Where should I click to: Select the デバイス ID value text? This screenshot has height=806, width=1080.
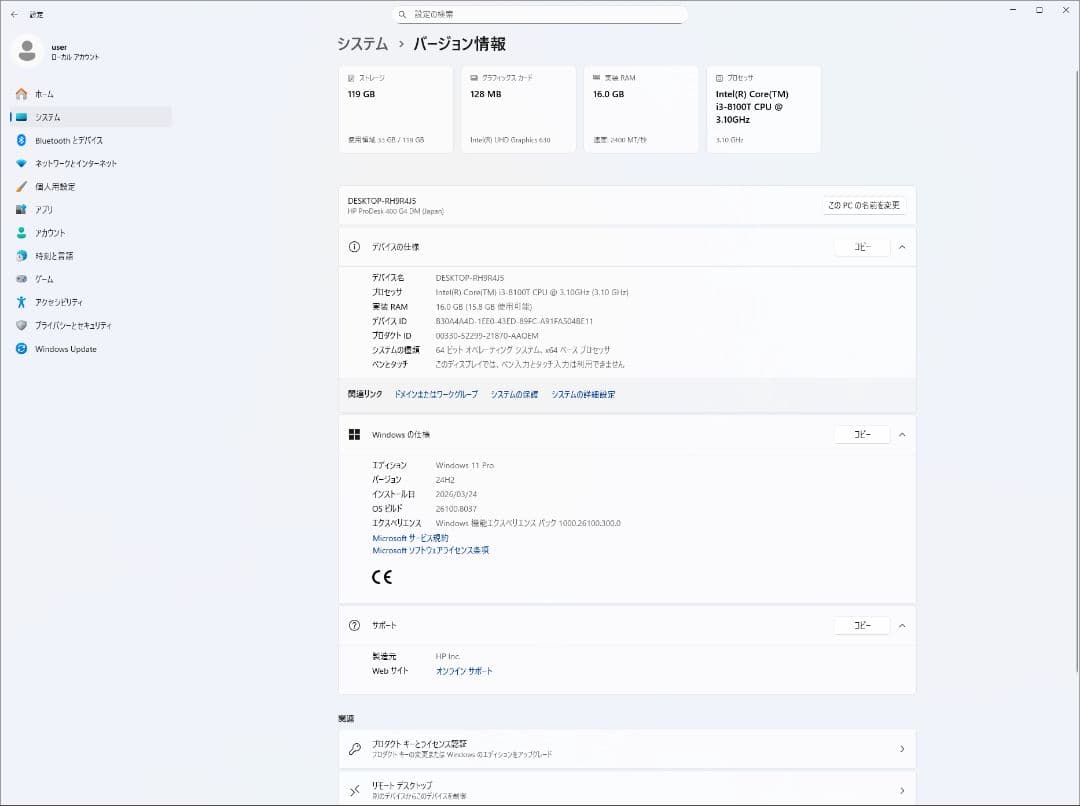pyautogui.click(x=514, y=322)
